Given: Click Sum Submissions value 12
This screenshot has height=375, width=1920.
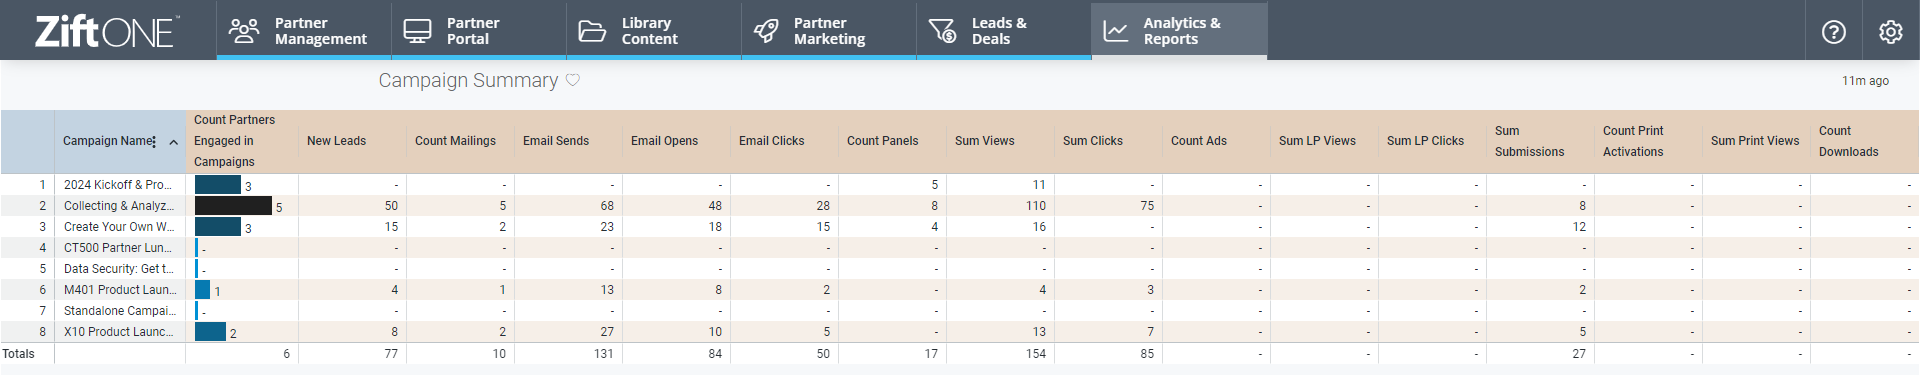Looking at the screenshot, I should click(1579, 227).
